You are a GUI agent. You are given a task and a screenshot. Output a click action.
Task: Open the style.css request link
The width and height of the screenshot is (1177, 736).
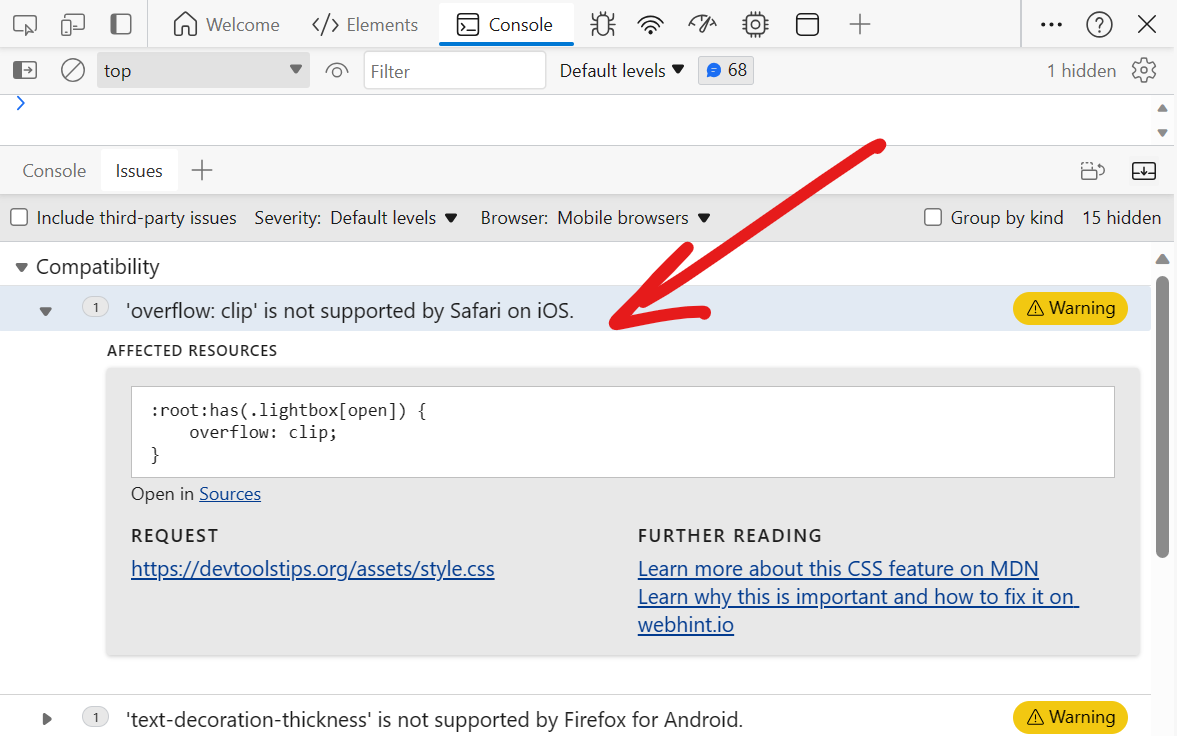(312, 569)
